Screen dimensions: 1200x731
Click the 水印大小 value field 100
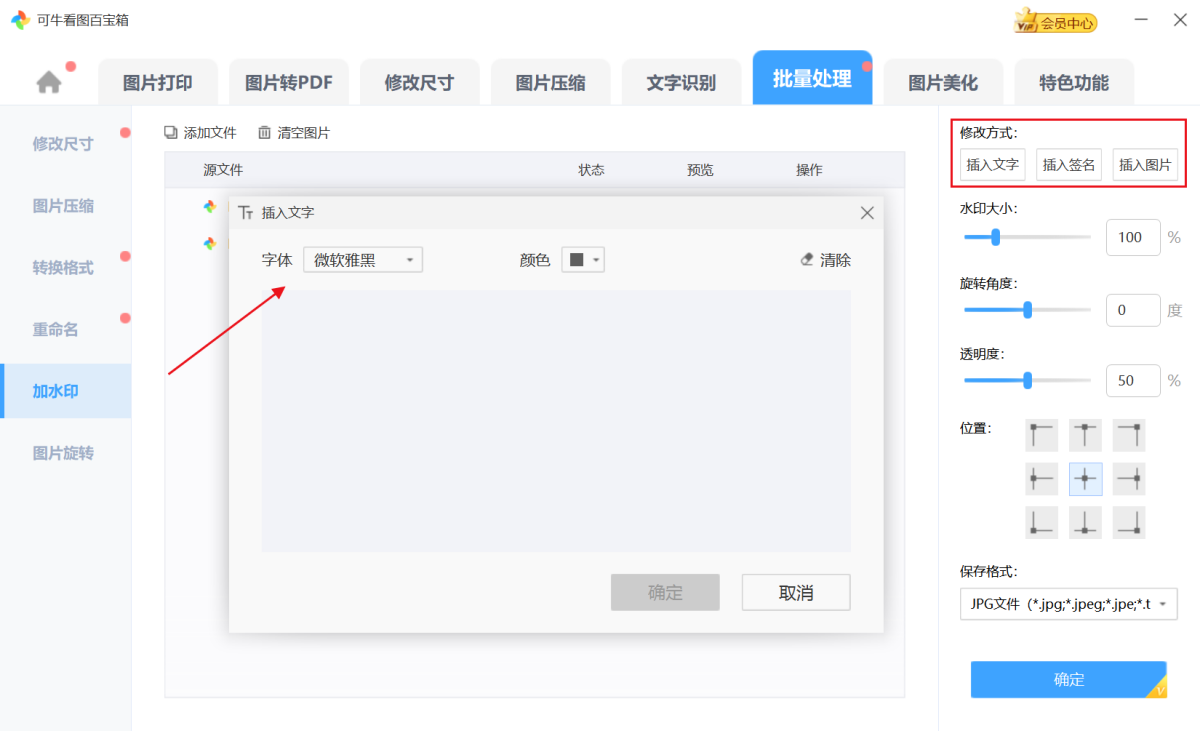(1133, 237)
